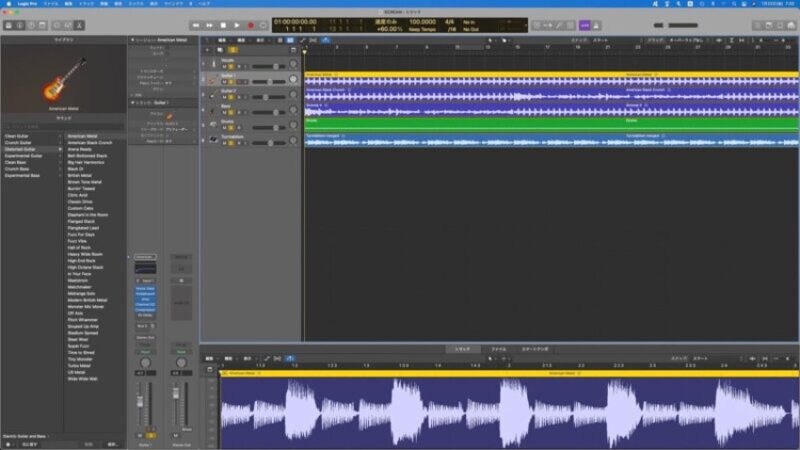Select the Turbo Metal patch
Image resolution: width=800 pixels, height=450 pixels.
pyautogui.click(x=80, y=366)
